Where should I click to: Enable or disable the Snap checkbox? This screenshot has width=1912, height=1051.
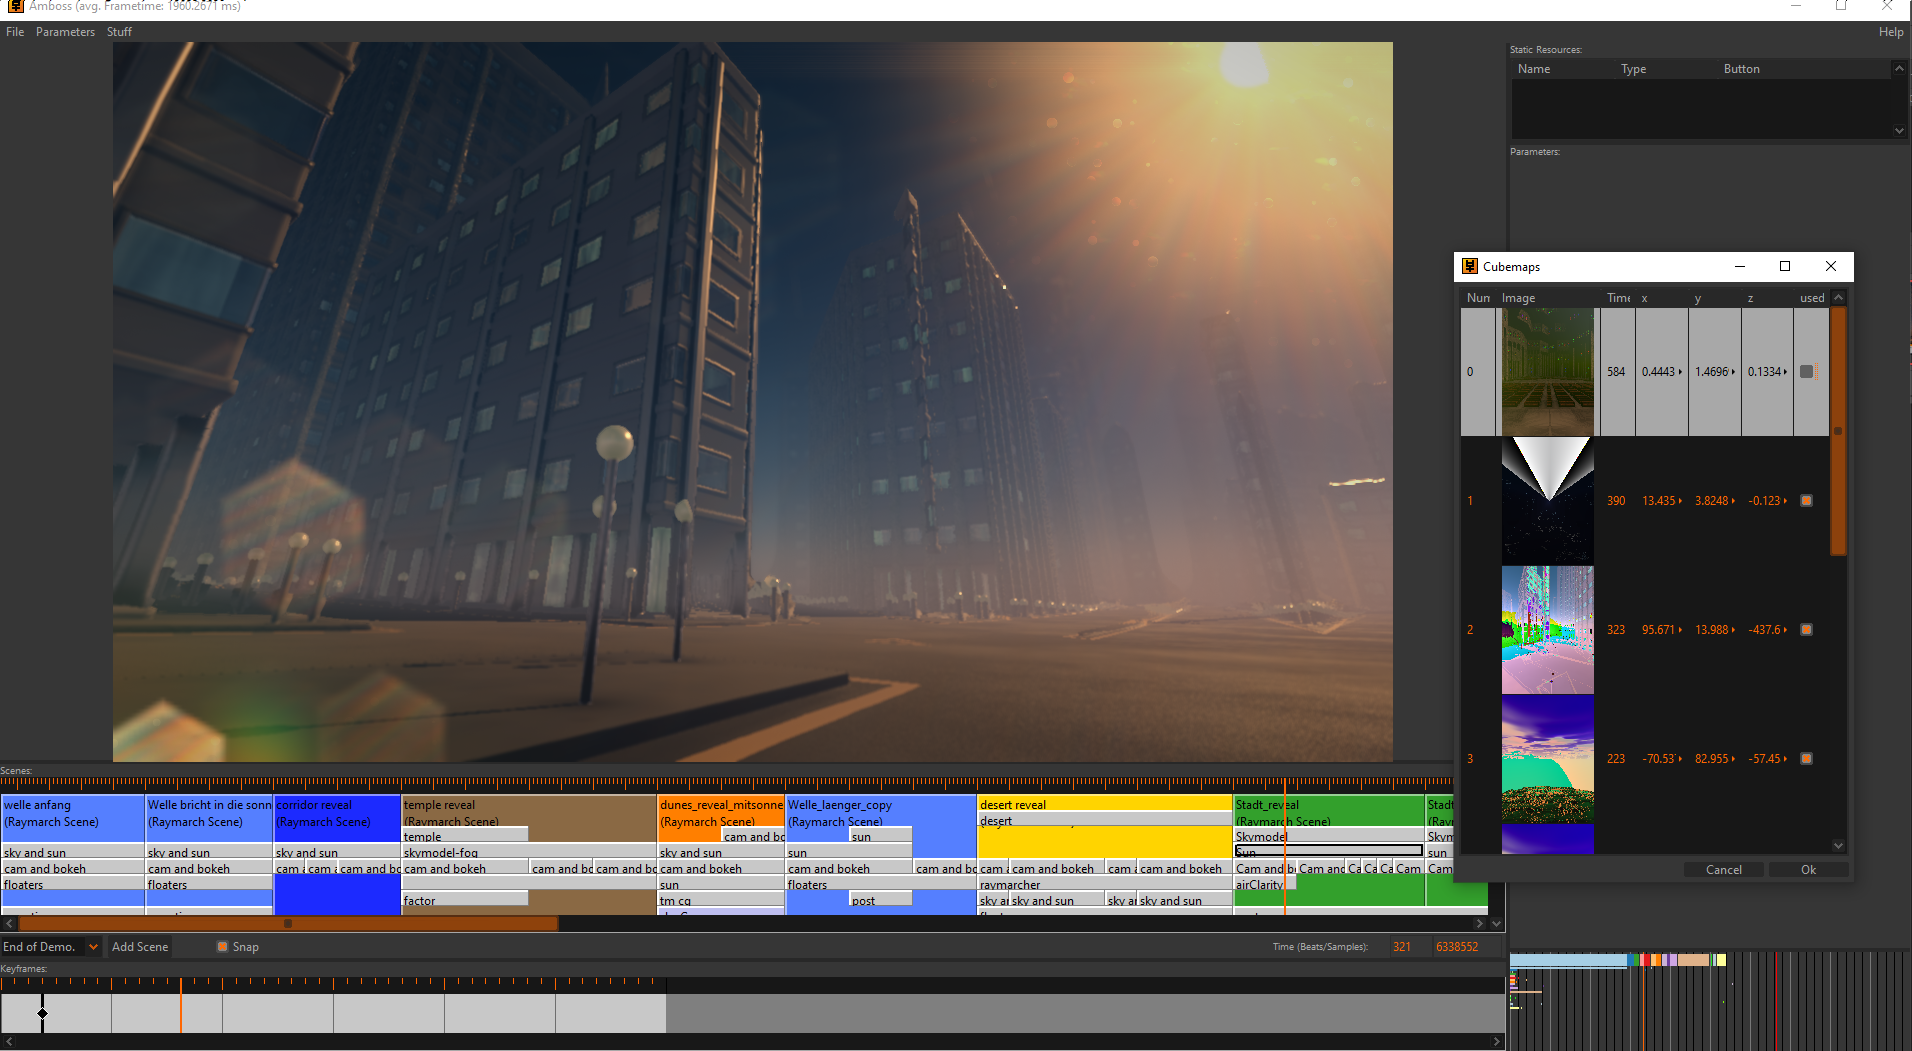pos(223,947)
